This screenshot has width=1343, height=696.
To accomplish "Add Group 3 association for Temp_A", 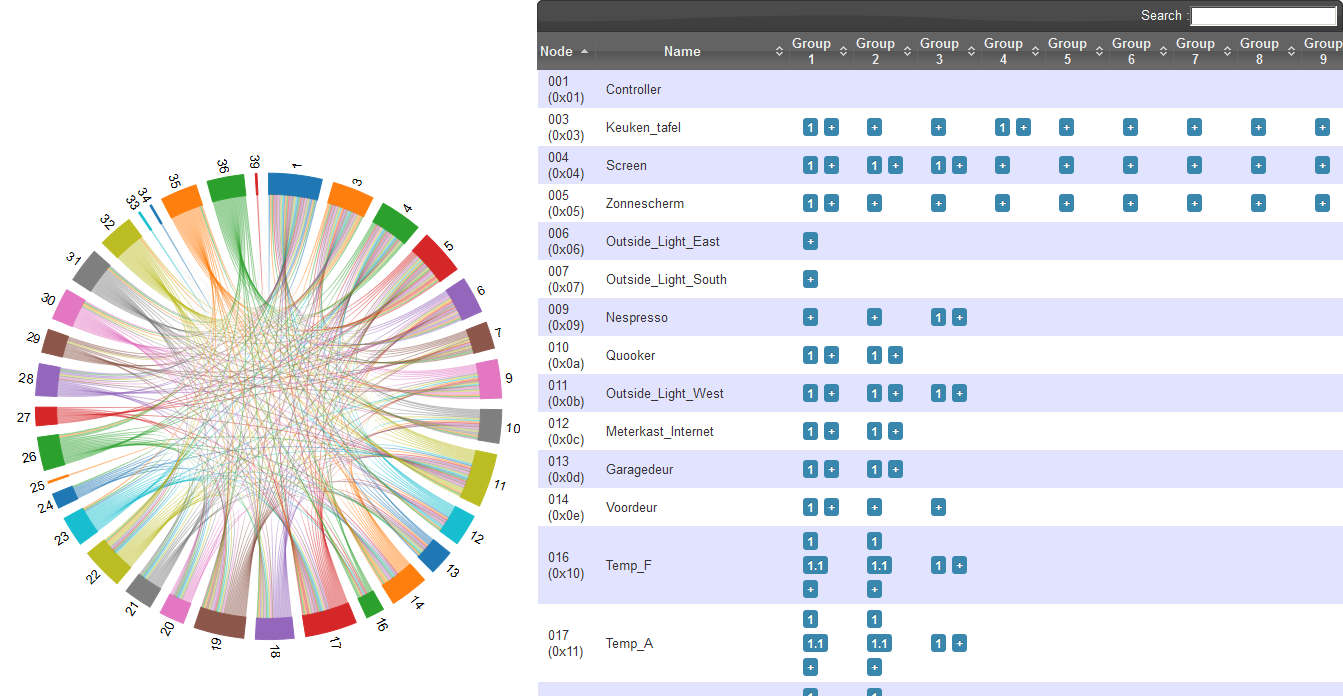I will click(959, 643).
